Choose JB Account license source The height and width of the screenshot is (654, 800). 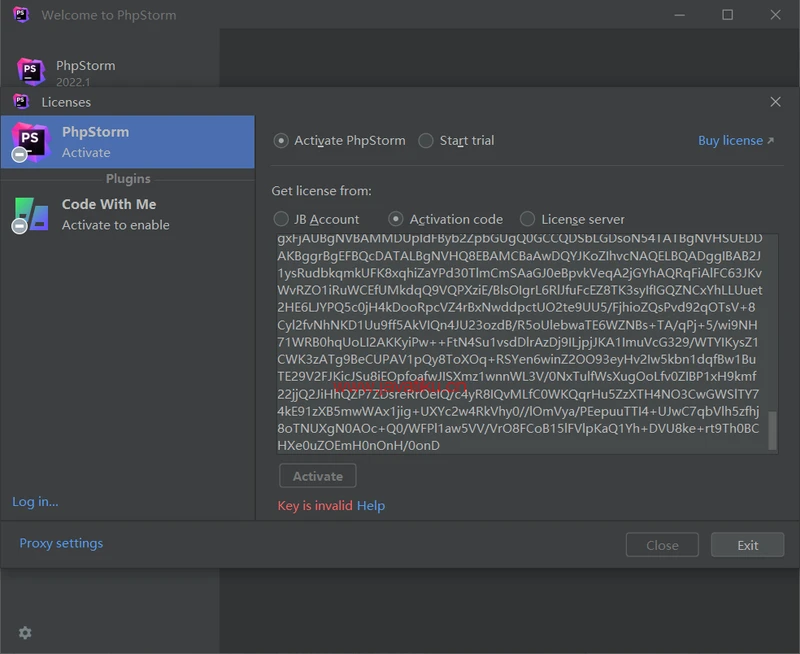(281, 219)
